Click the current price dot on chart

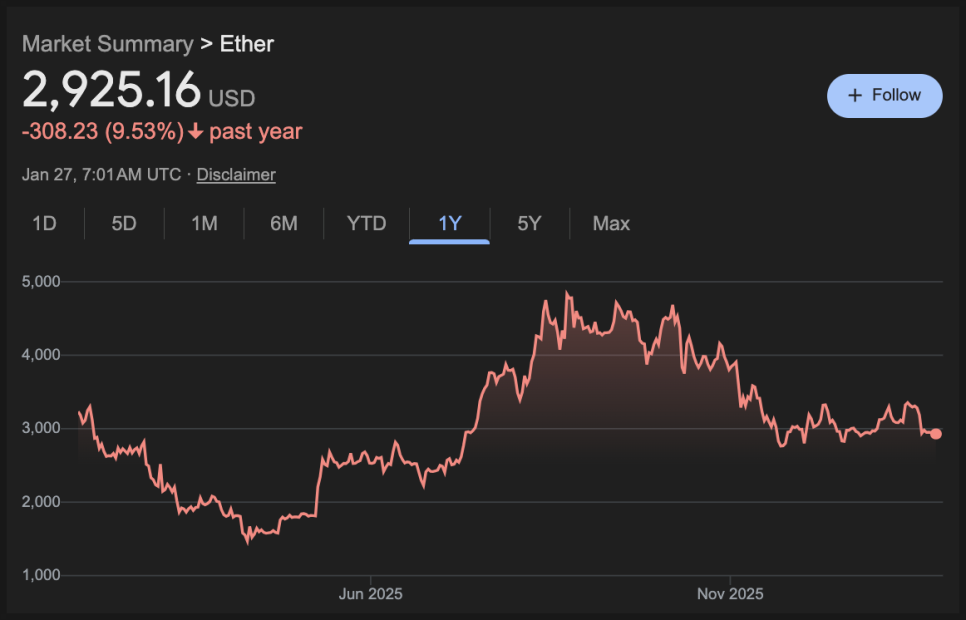click(935, 434)
